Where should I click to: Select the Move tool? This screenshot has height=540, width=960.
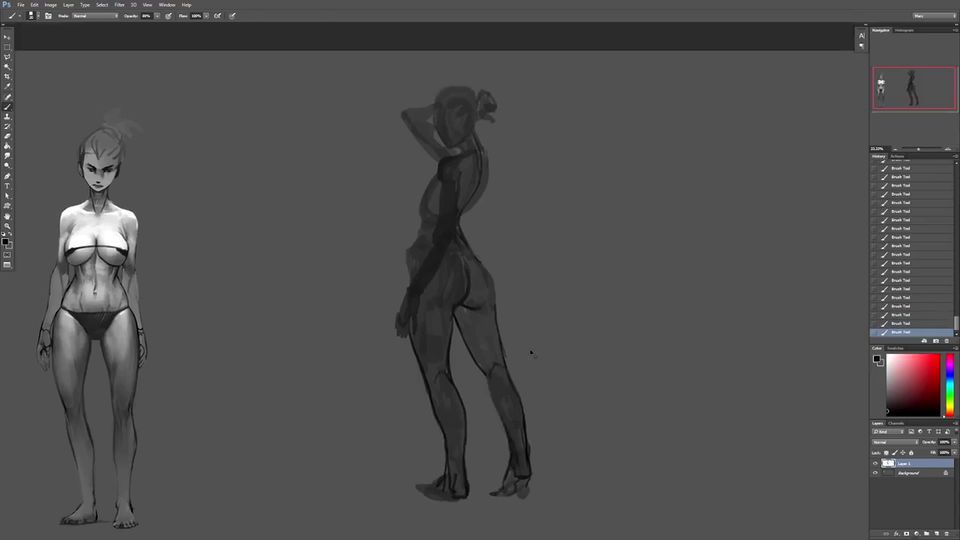click(7, 37)
